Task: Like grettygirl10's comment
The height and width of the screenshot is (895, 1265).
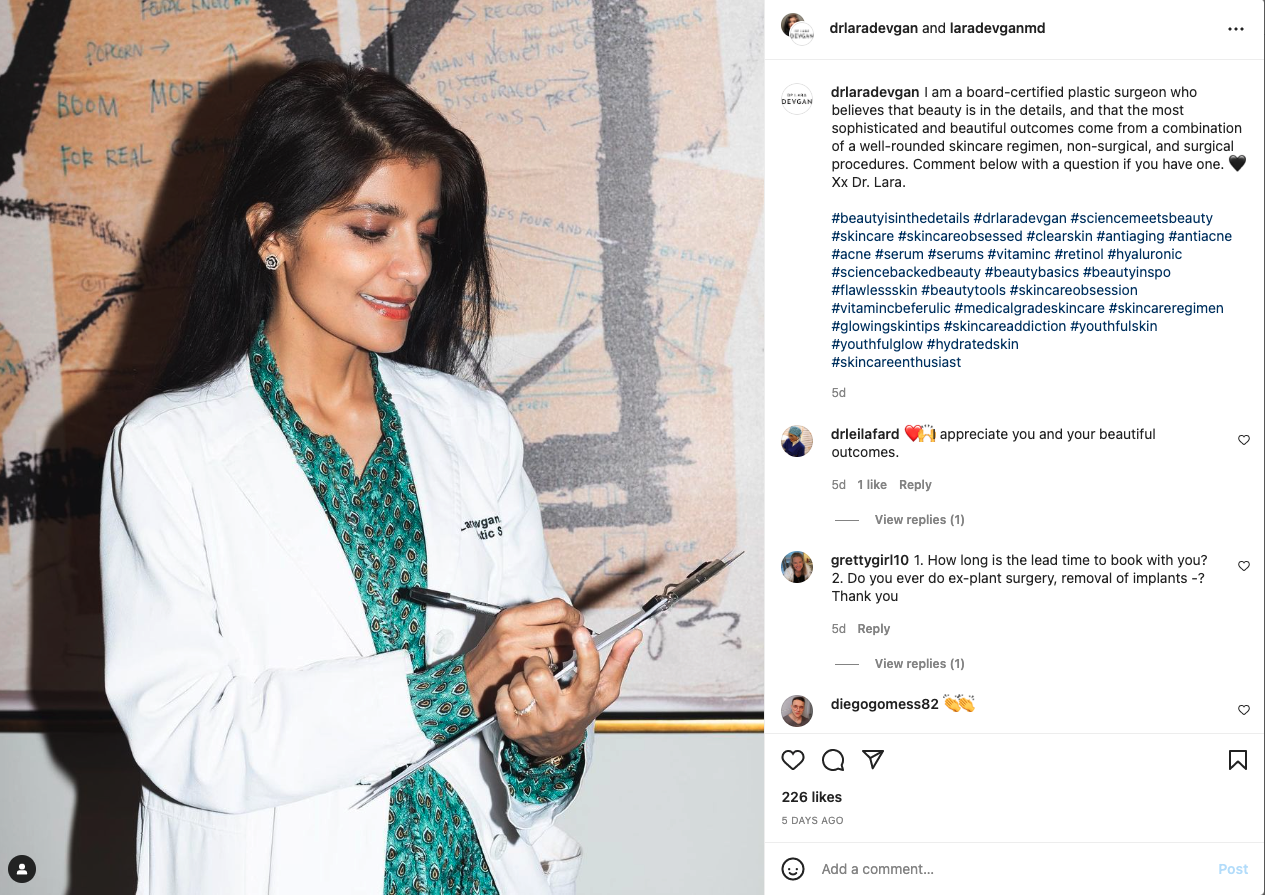Action: coord(1244,566)
